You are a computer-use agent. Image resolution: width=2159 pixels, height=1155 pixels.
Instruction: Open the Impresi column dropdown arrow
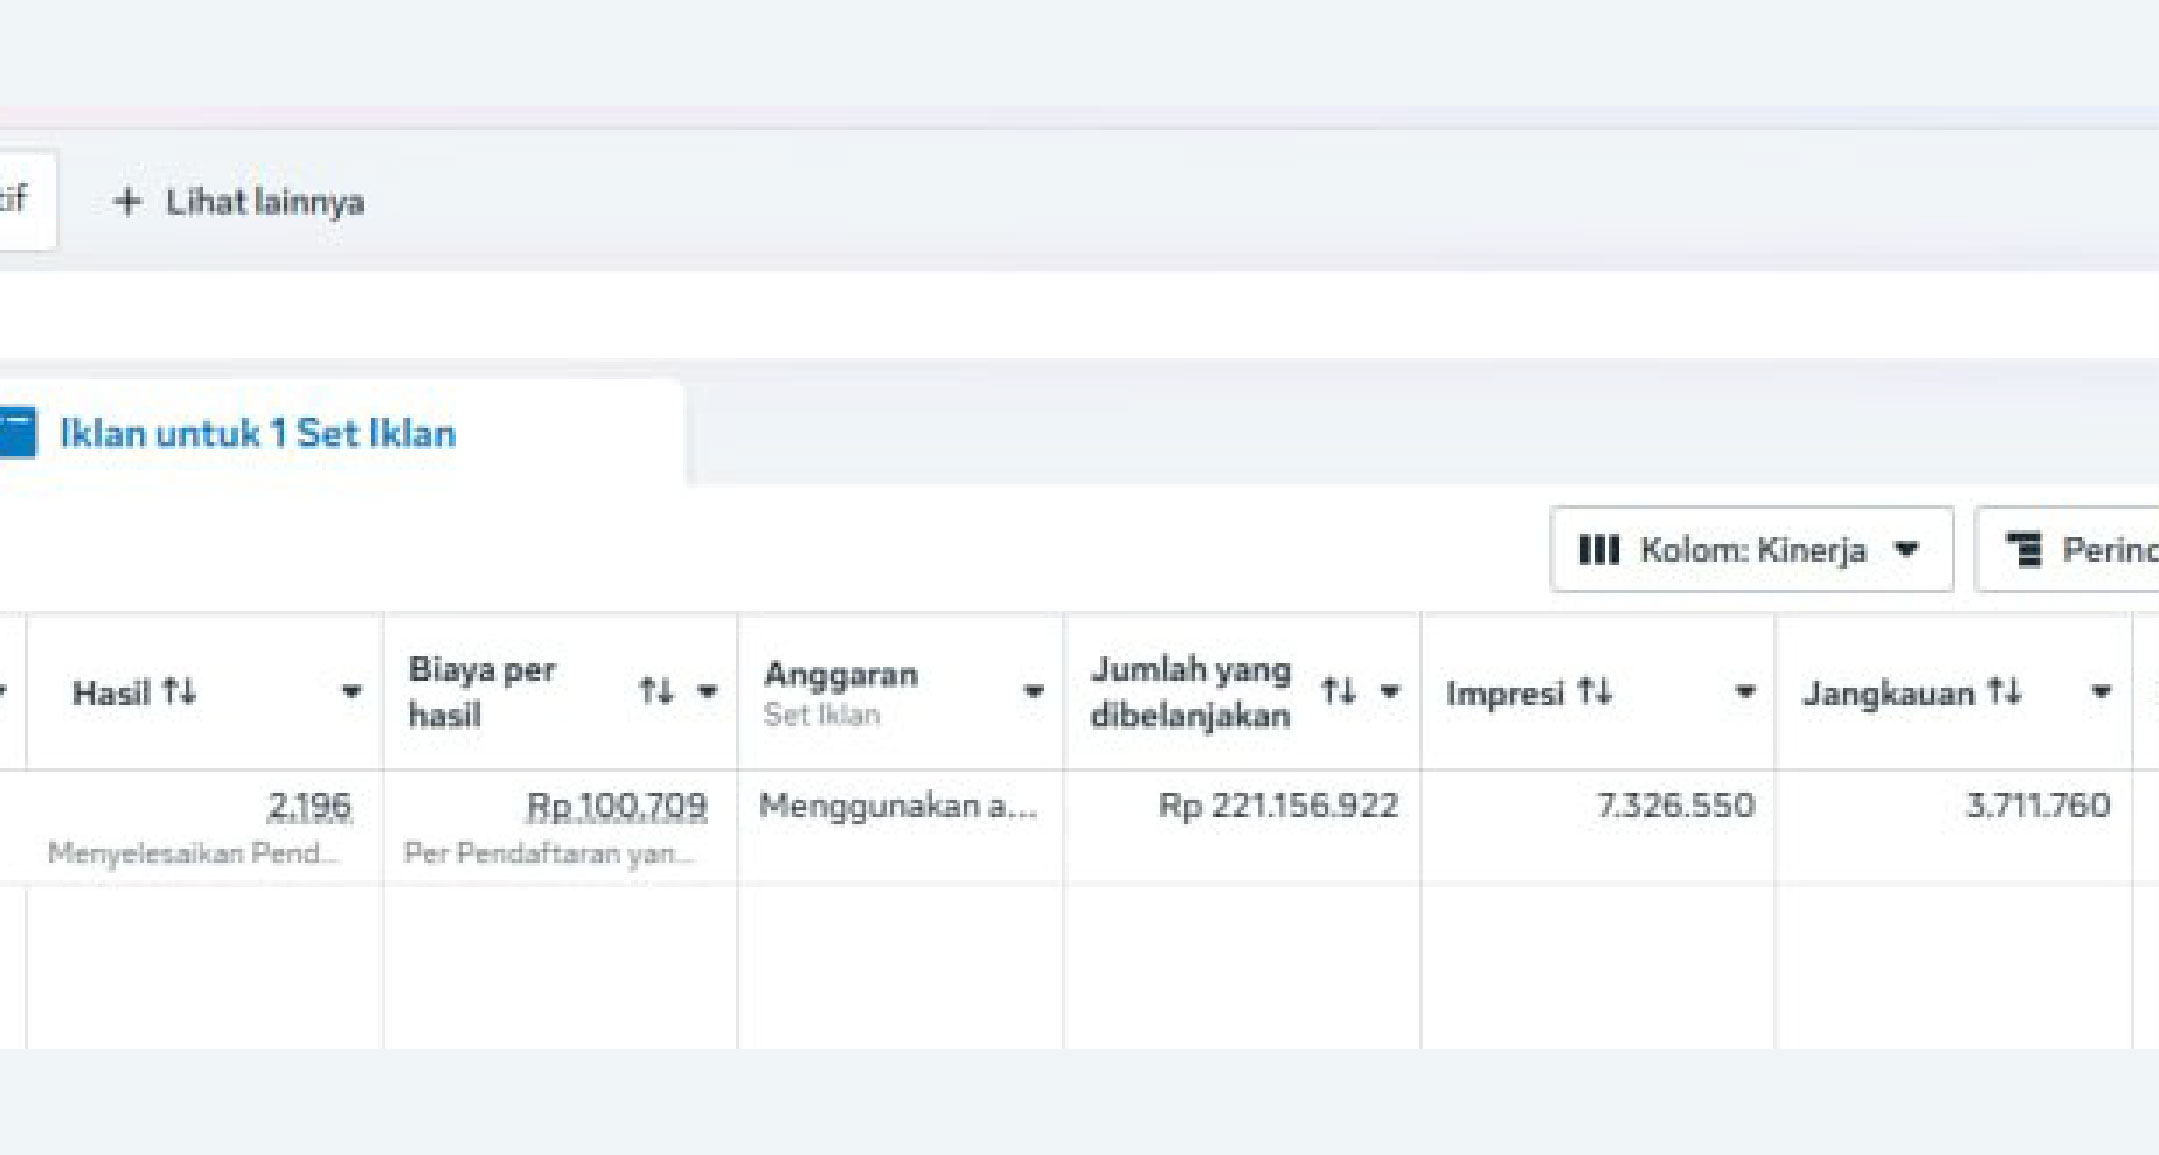click(1744, 692)
